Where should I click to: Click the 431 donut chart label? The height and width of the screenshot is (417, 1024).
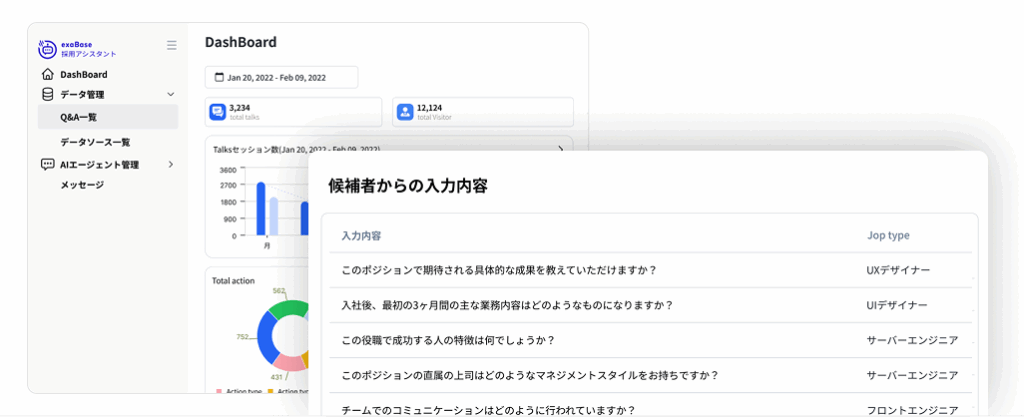278,377
